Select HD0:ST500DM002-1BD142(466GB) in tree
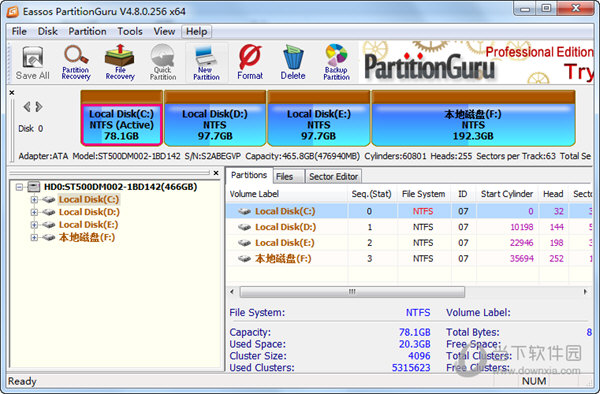 pos(121,187)
